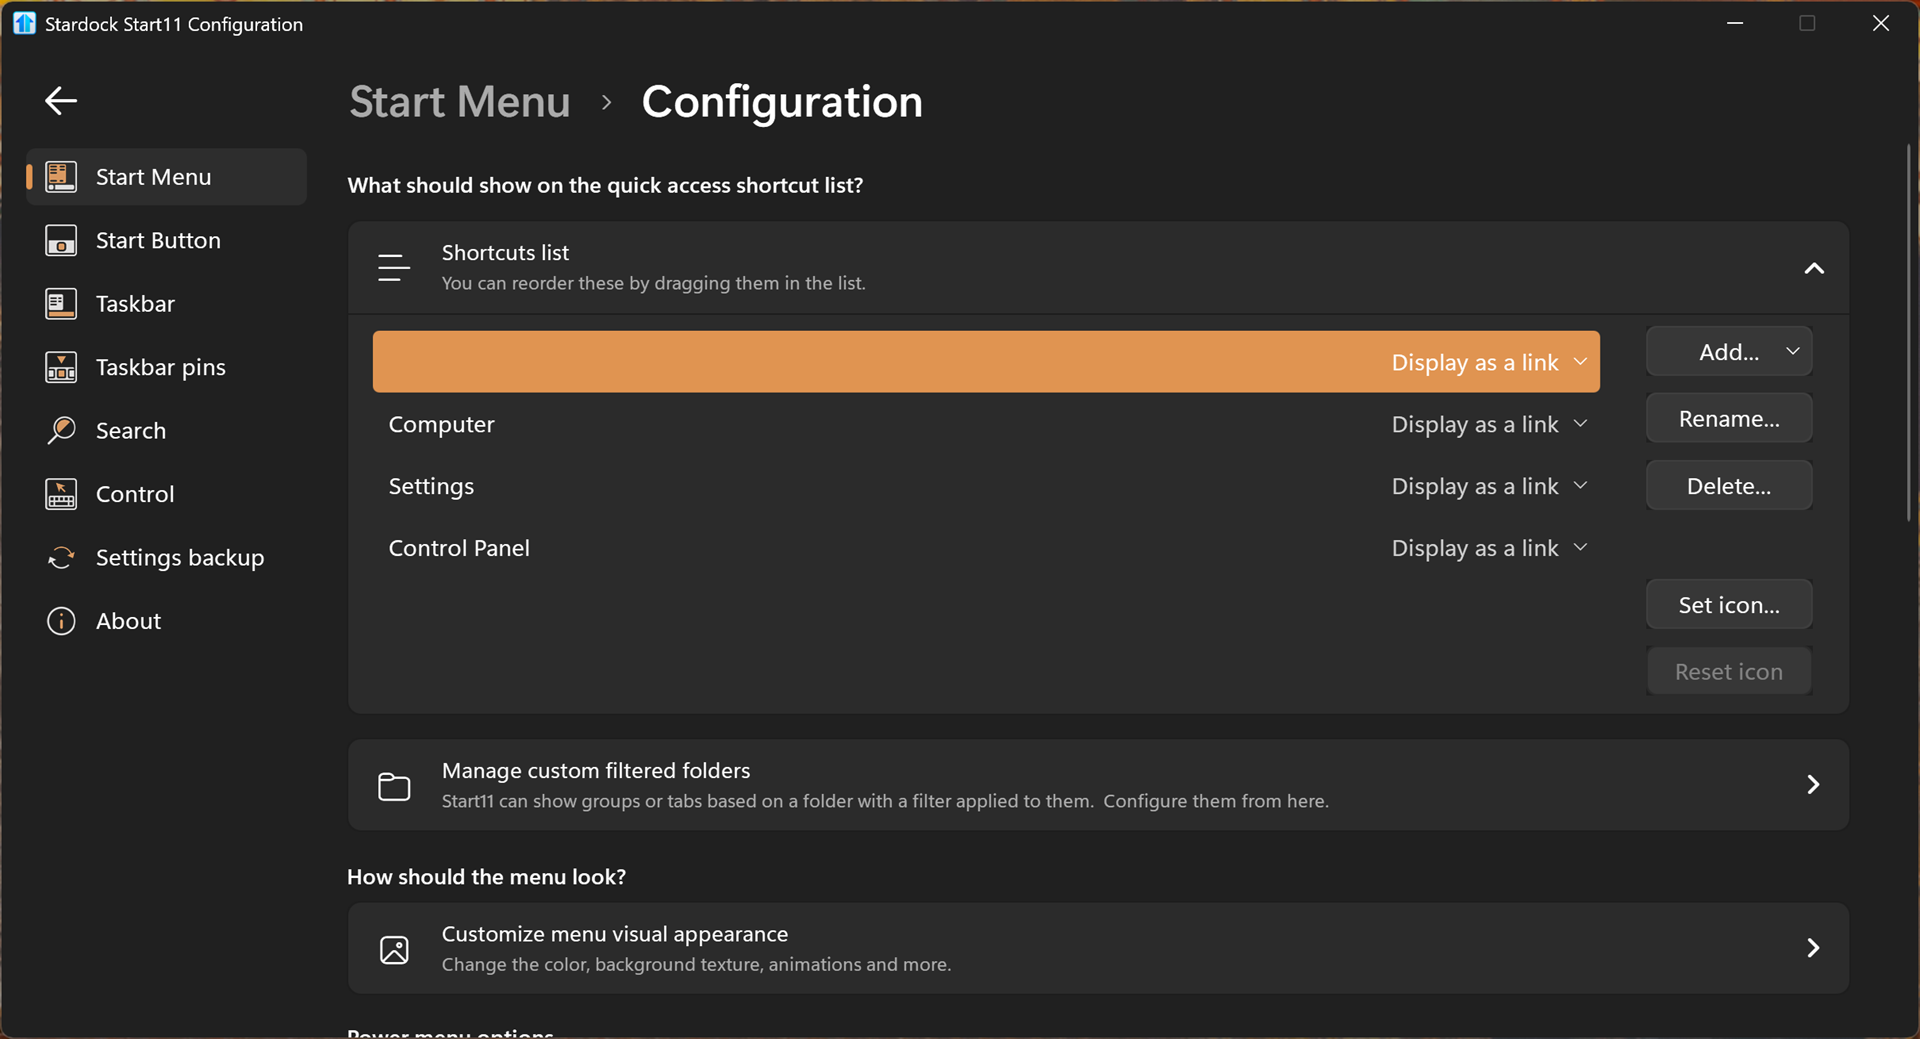Click the Rename... button

[1728, 419]
